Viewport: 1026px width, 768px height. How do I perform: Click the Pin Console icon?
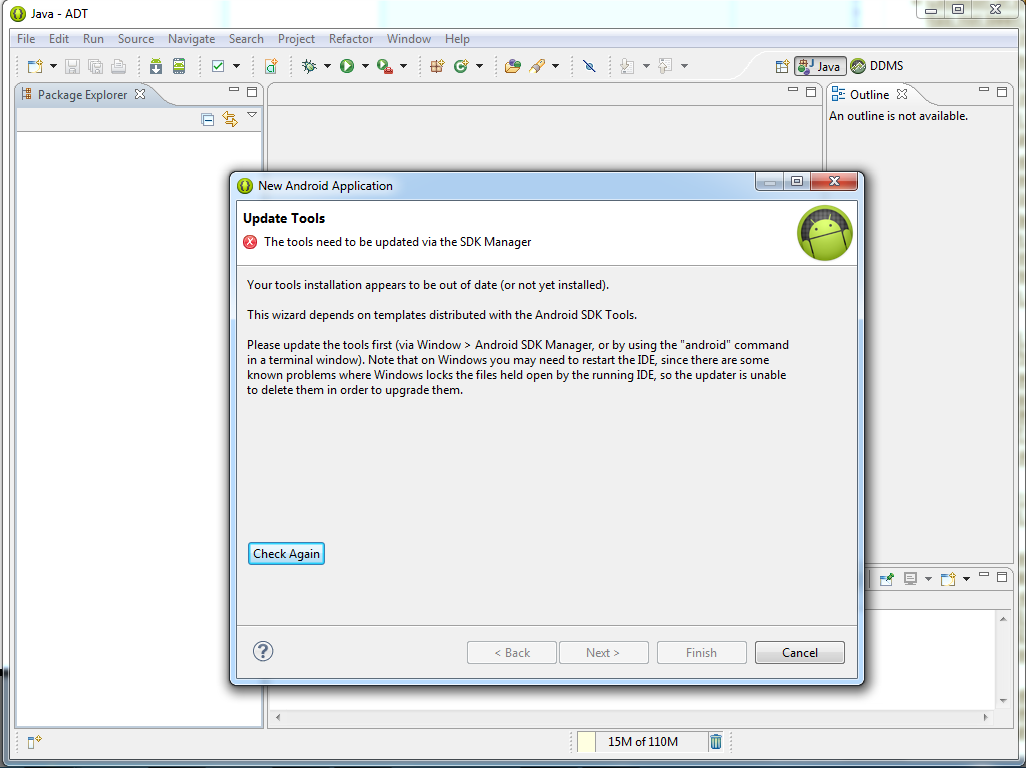887,579
